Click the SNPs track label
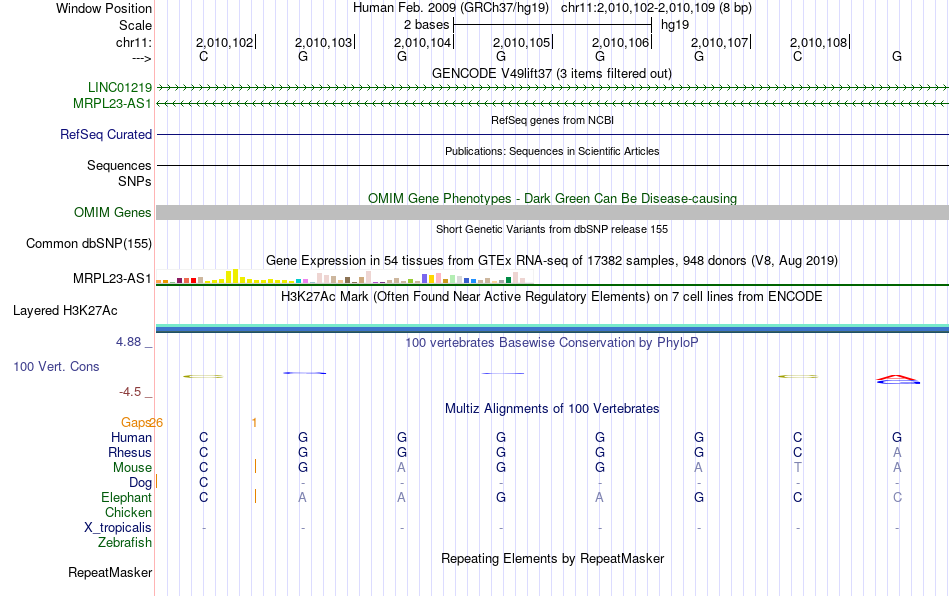Screen dimensions: 950x596 click(x=135, y=181)
